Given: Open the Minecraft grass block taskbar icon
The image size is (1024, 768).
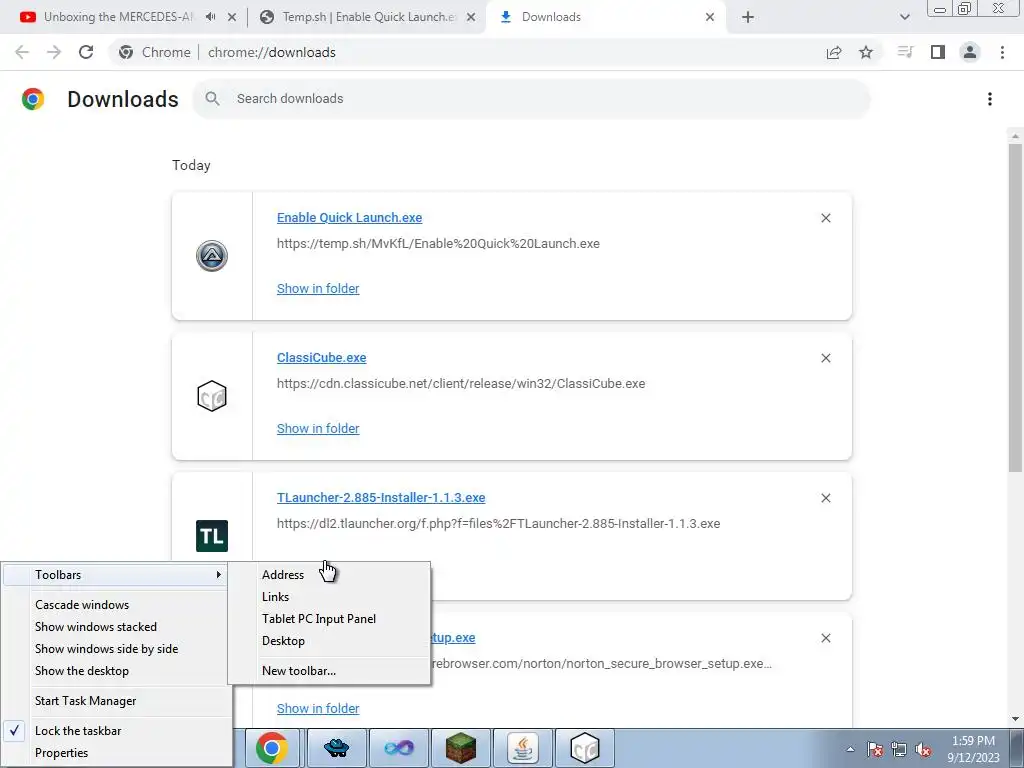Looking at the screenshot, I should pyautogui.click(x=460, y=748).
